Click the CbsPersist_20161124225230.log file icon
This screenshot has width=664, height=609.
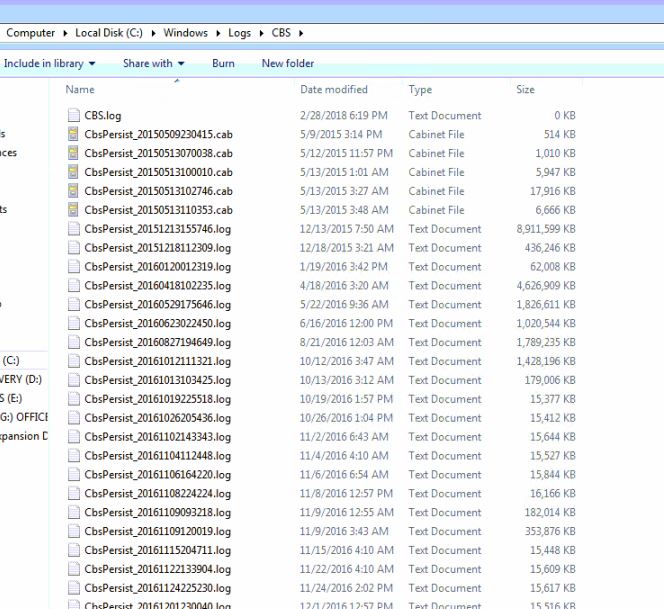click(x=73, y=588)
